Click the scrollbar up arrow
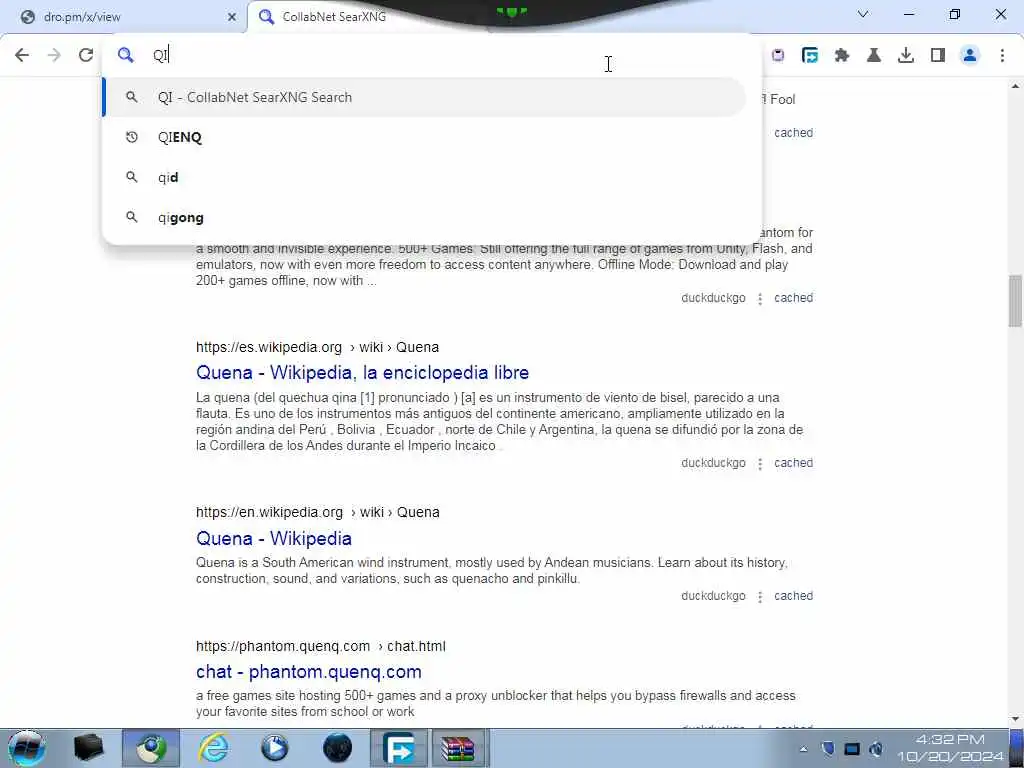The width and height of the screenshot is (1024, 768). (x=1015, y=86)
